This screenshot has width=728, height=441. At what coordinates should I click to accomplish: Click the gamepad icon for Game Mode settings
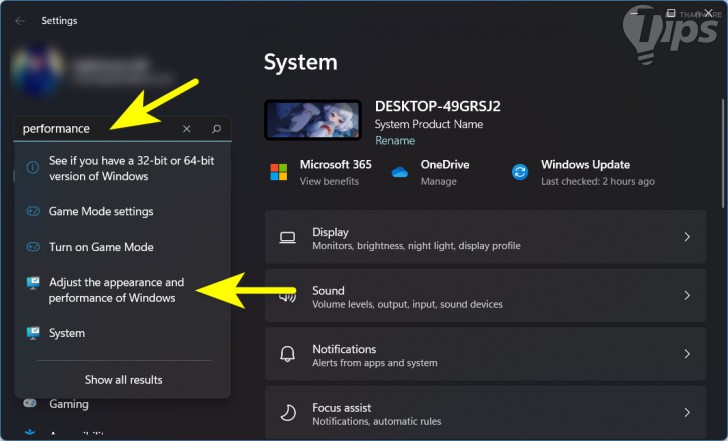[x=32, y=211]
